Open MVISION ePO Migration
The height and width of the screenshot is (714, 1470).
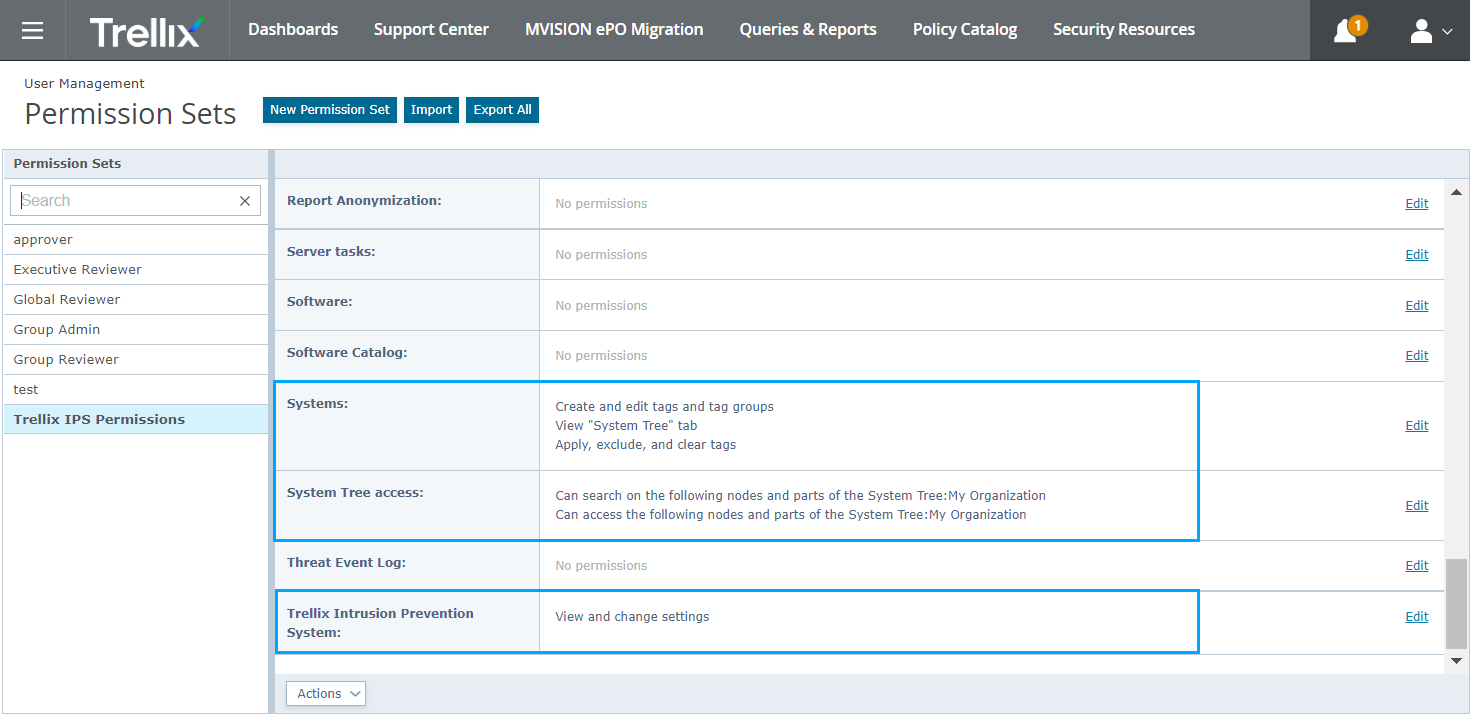pyautogui.click(x=614, y=30)
